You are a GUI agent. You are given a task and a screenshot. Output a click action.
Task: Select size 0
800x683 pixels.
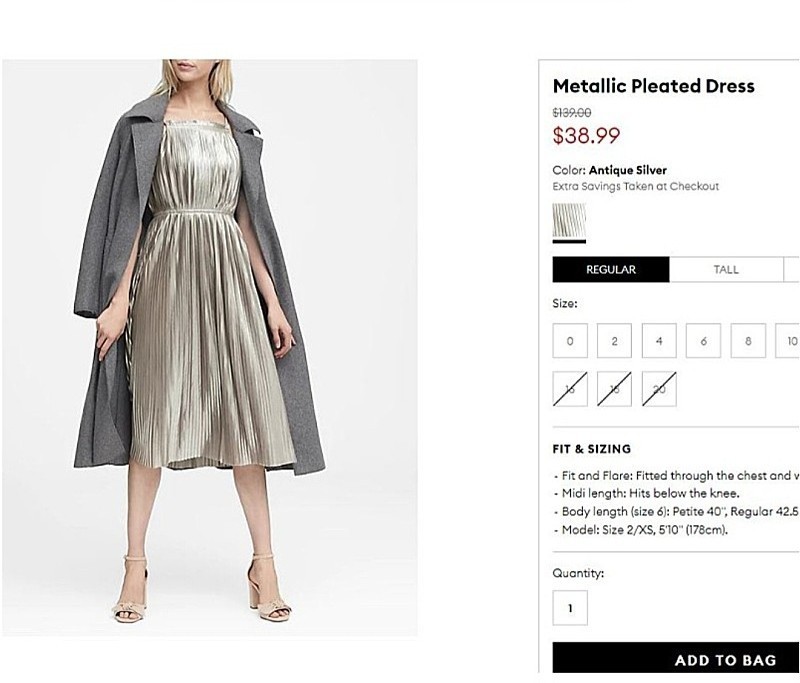coord(570,341)
